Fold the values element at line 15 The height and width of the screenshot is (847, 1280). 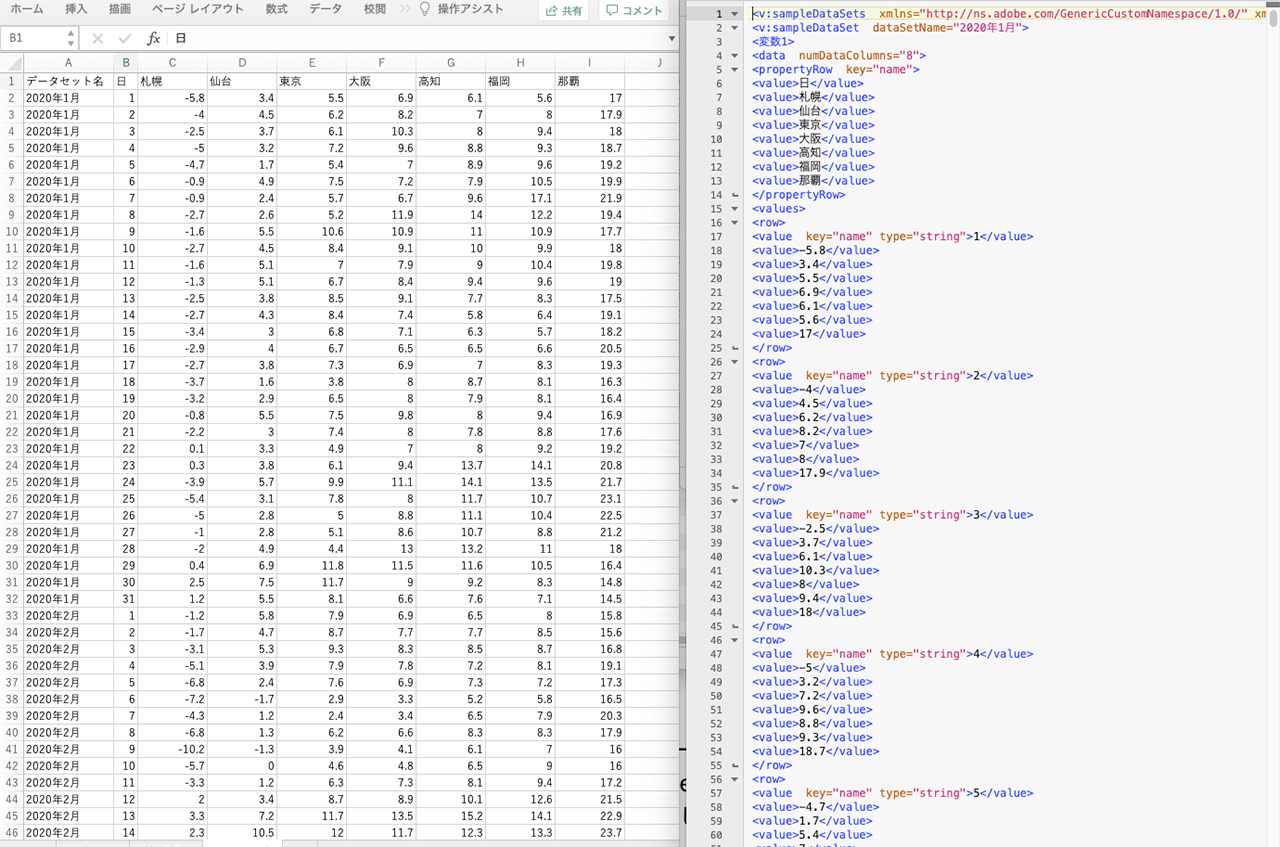click(735, 209)
